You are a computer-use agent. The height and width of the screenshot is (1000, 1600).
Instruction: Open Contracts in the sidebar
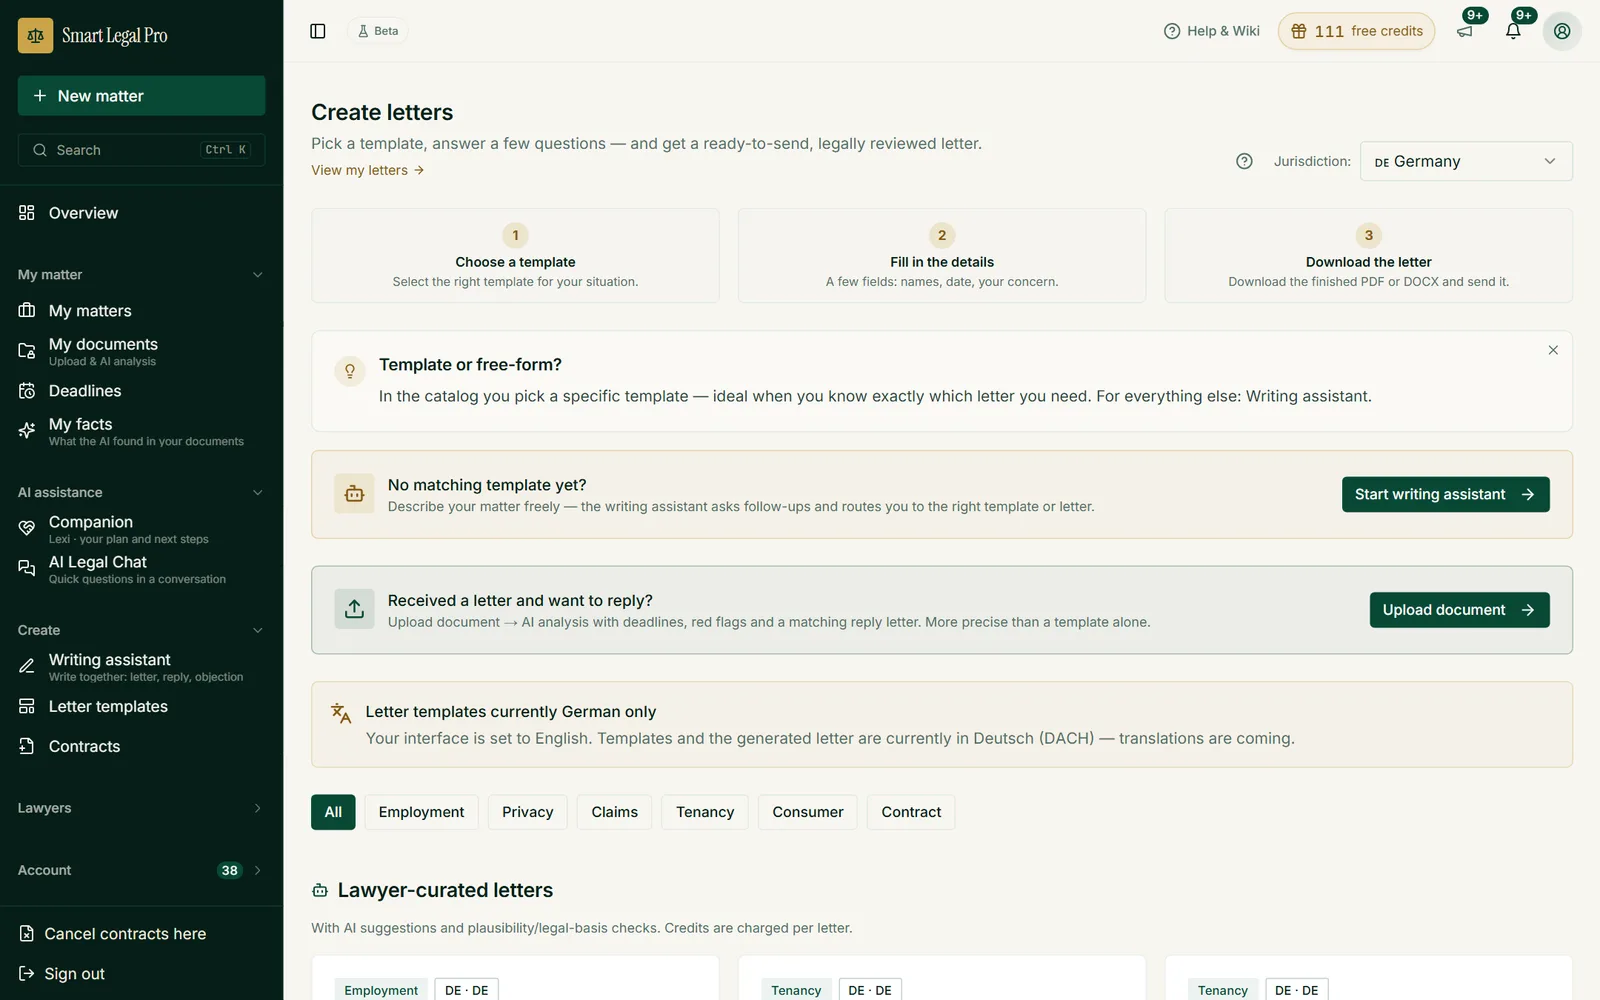[141, 747]
